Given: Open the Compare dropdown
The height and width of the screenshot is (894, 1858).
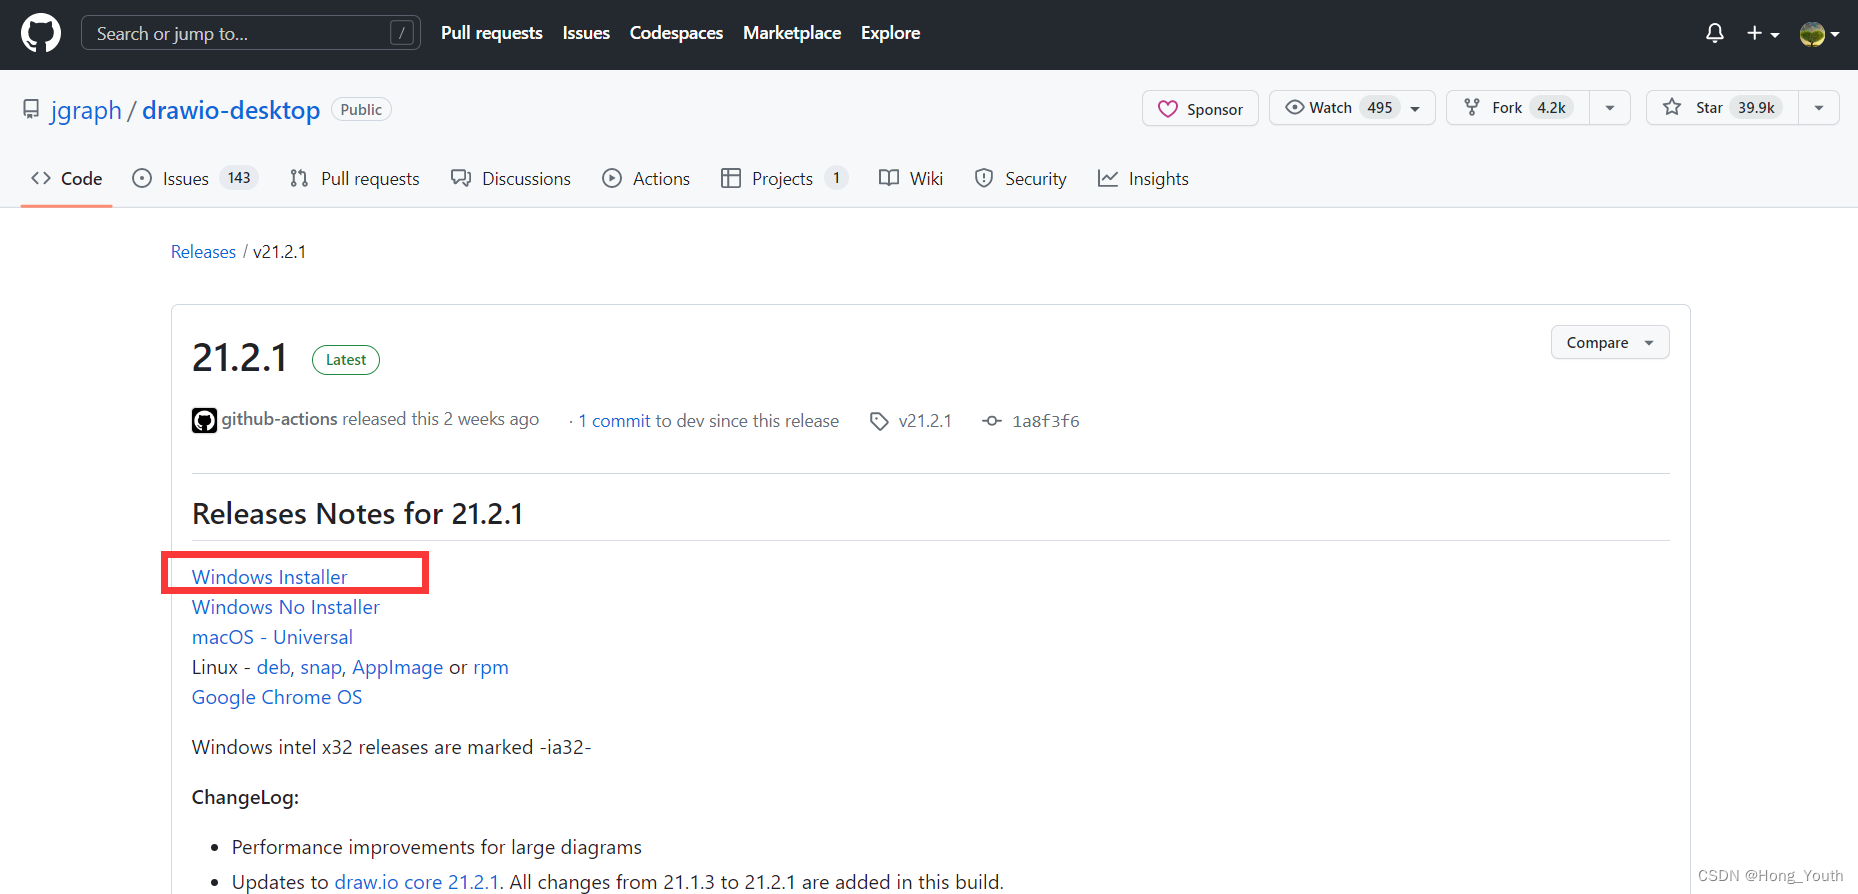Looking at the screenshot, I should 1610,342.
